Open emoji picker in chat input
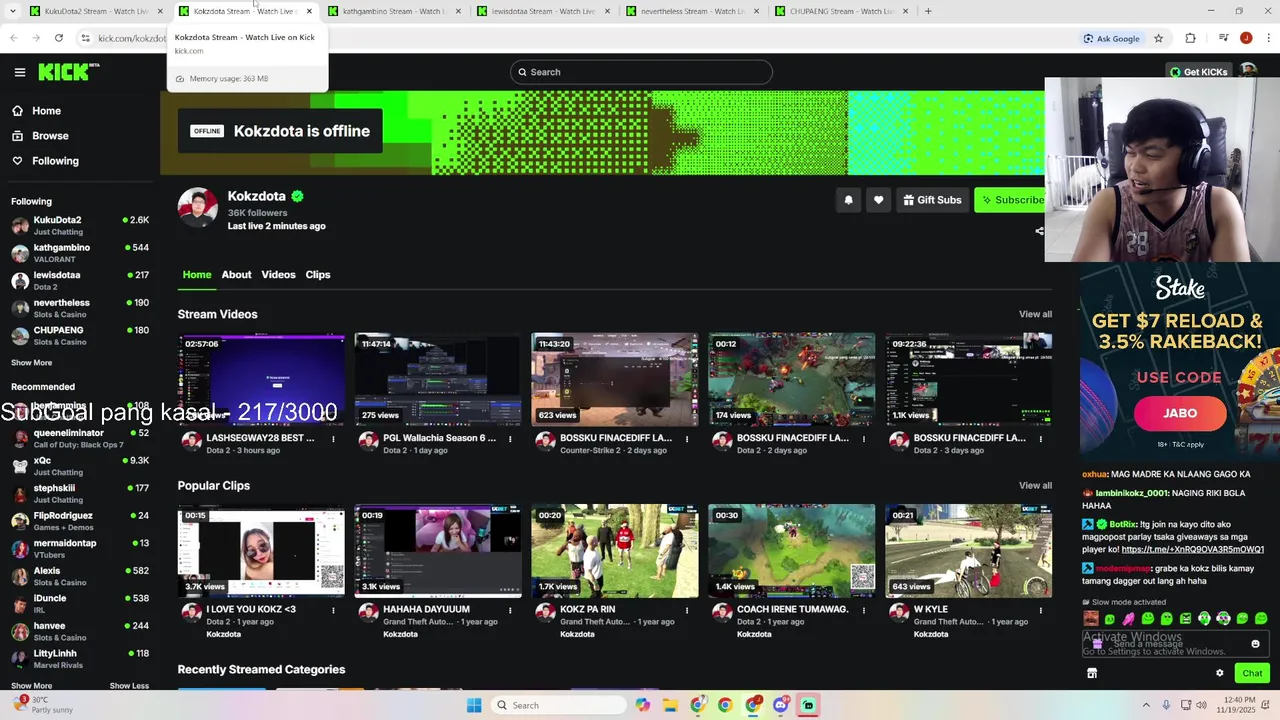 pos(1255,644)
